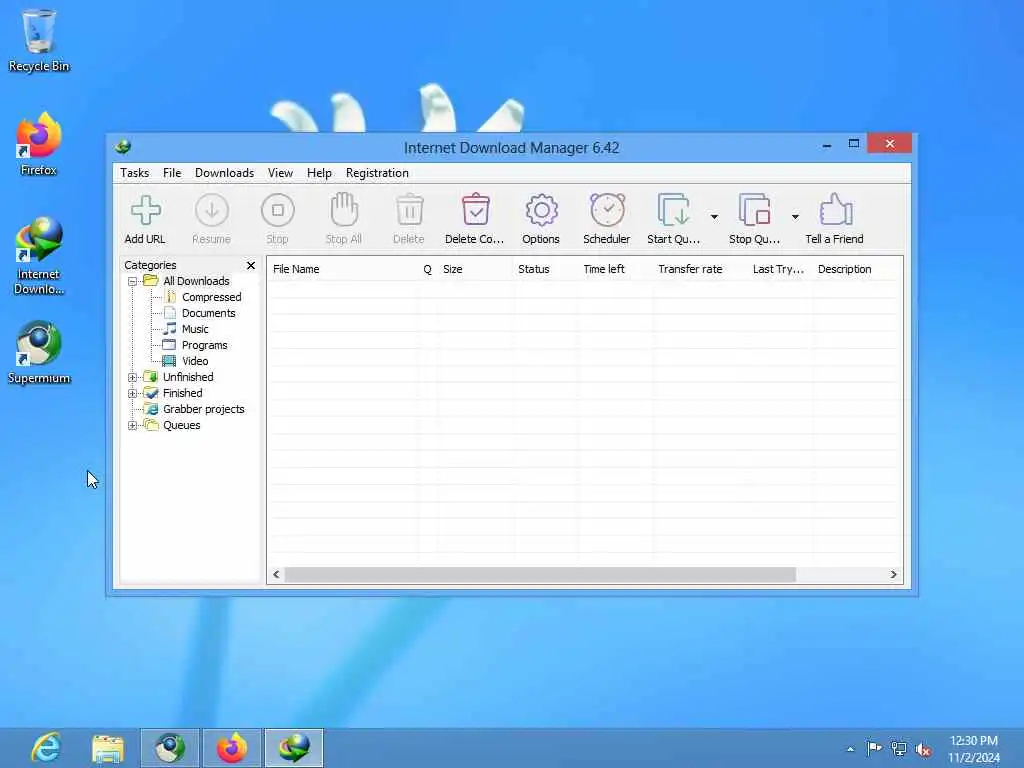The height and width of the screenshot is (768, 1024).
Task: Click the taskbar clock and date
Action: (x=974, y=749)
